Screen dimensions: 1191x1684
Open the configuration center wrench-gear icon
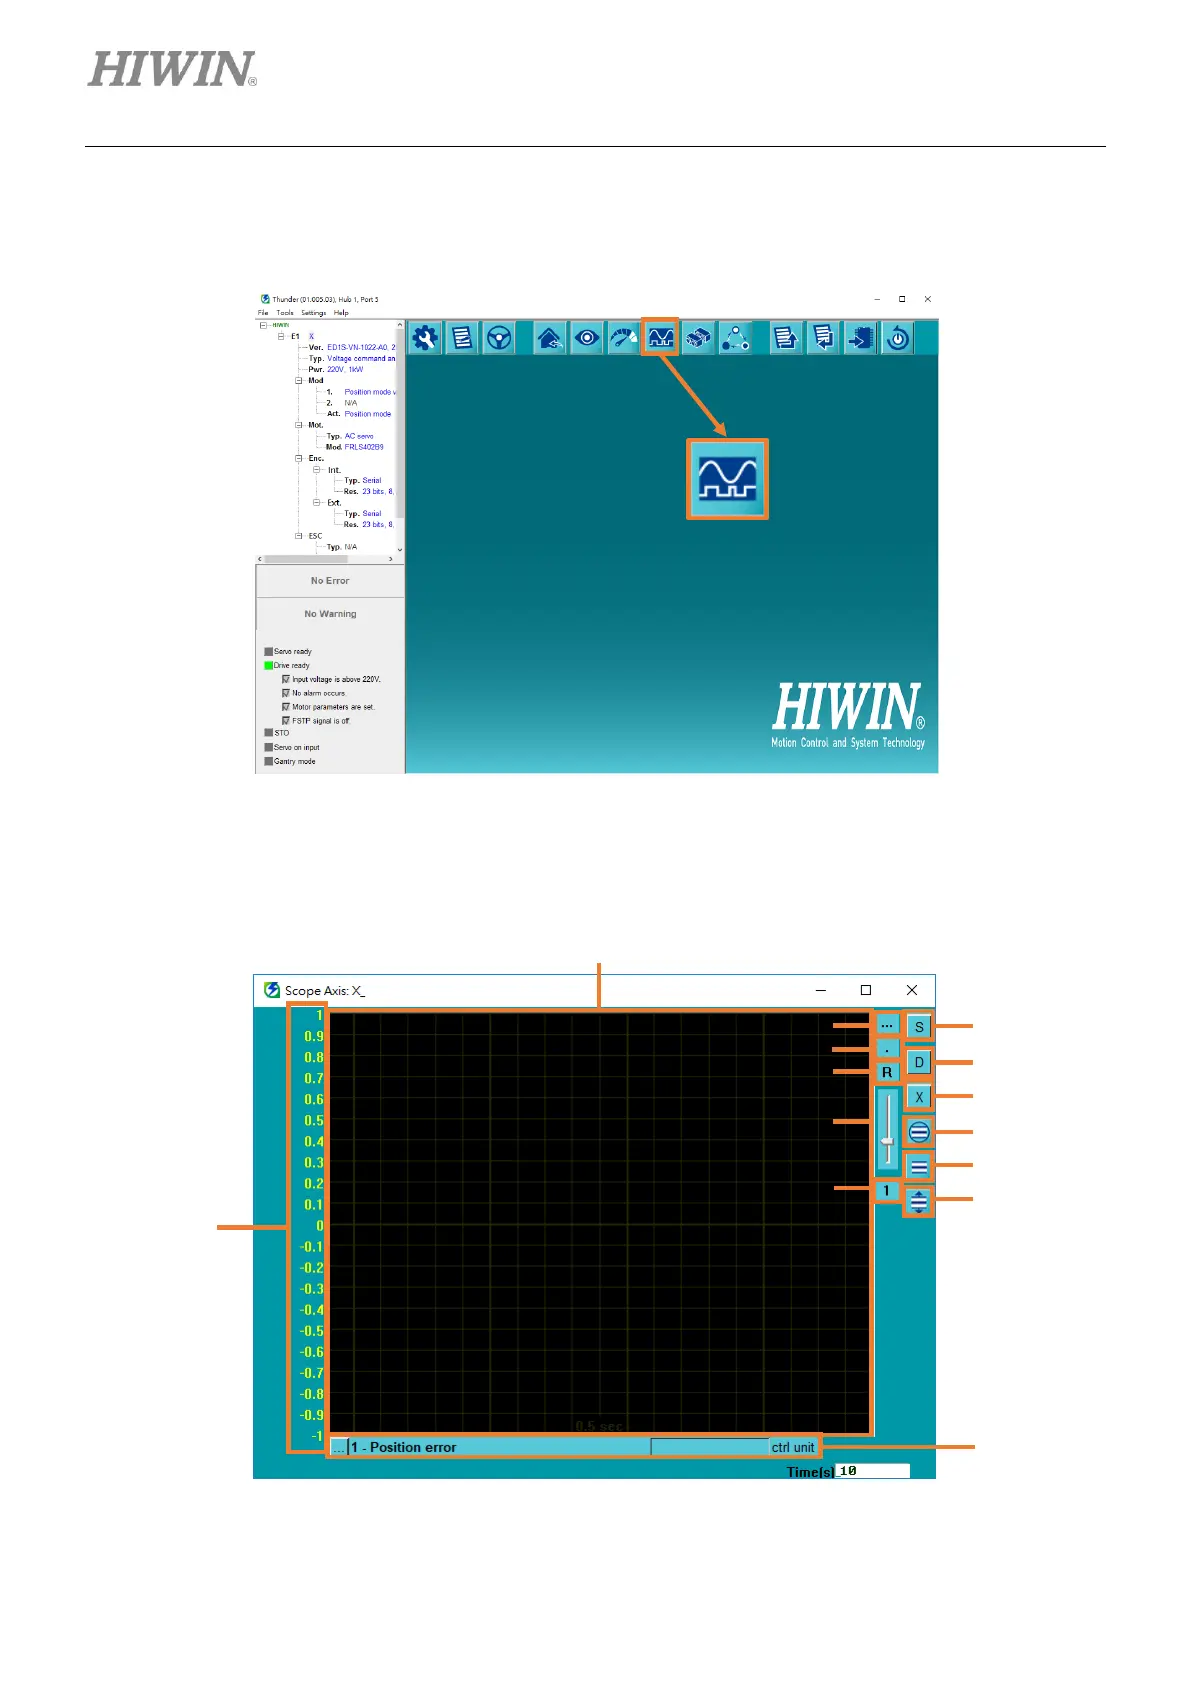(425, 338)
